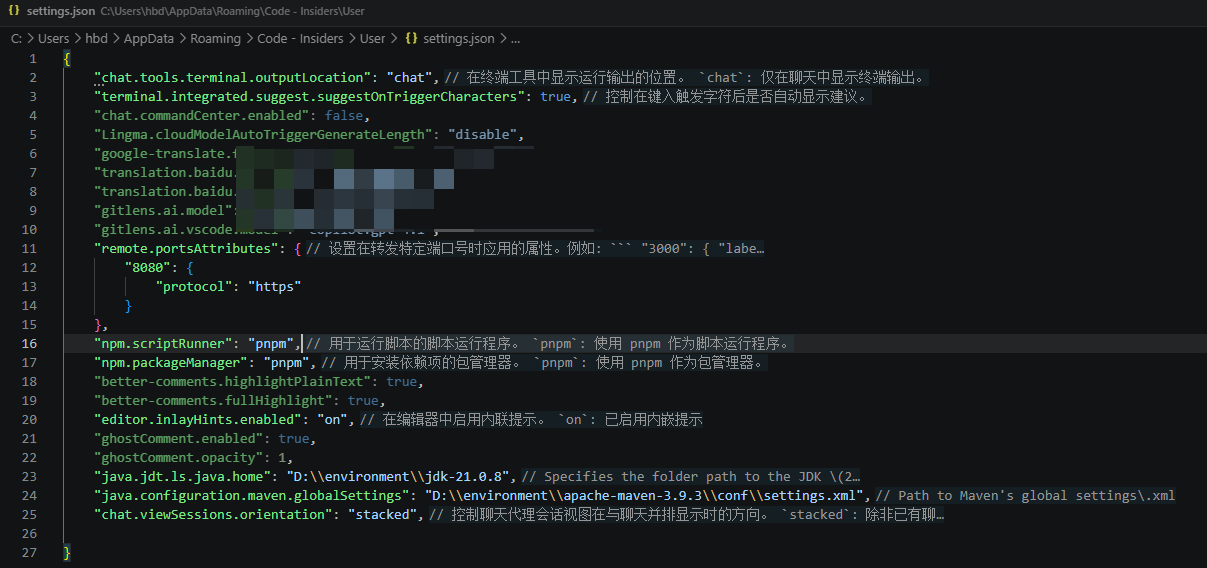Click the line number 11 in the gutter
The width and height of the screenshot is (1207, 568).
(x=30, y=248)
